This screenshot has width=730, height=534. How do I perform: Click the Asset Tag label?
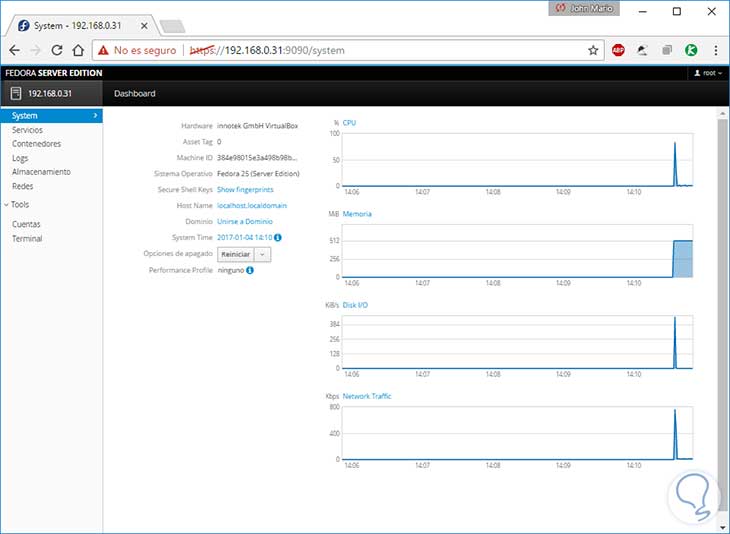click(198, 142)
